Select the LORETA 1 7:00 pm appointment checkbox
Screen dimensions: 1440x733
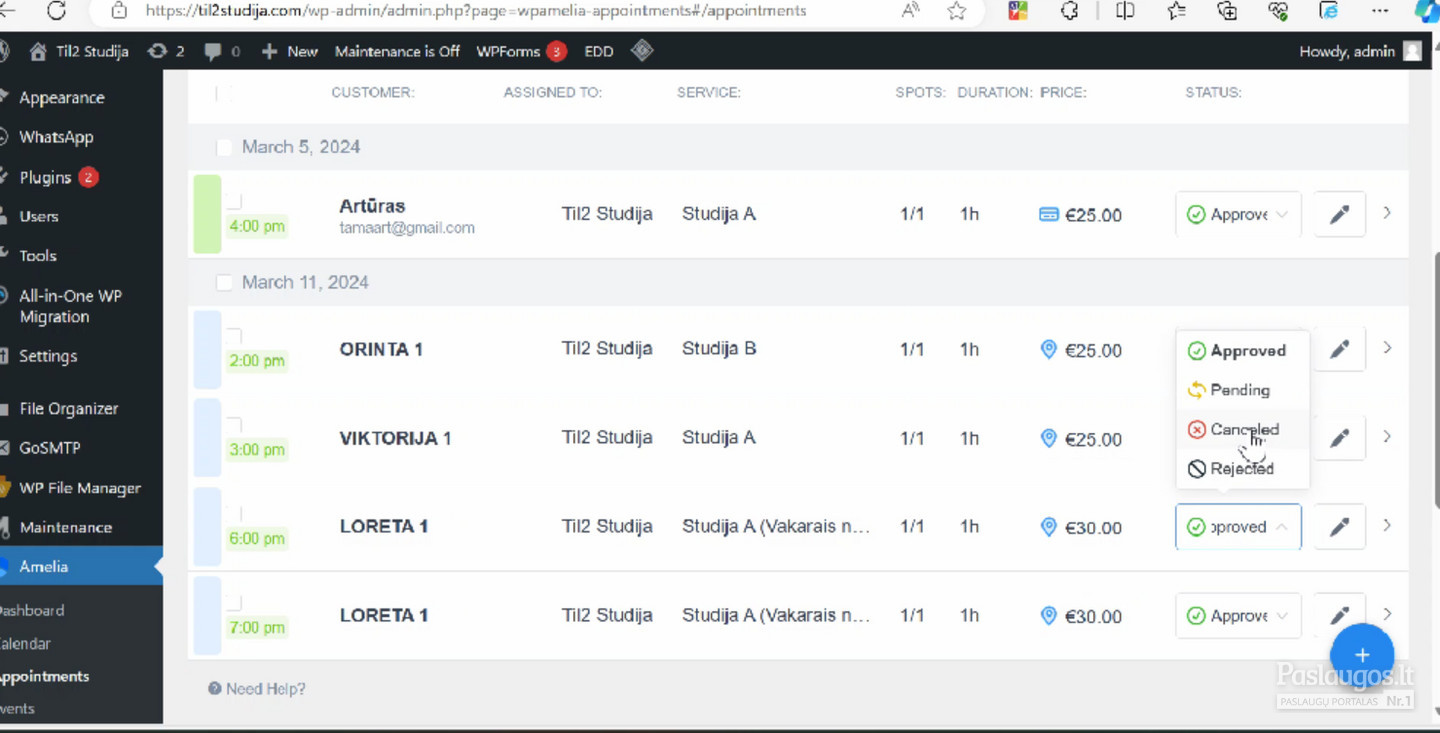[x=234, y=602]
